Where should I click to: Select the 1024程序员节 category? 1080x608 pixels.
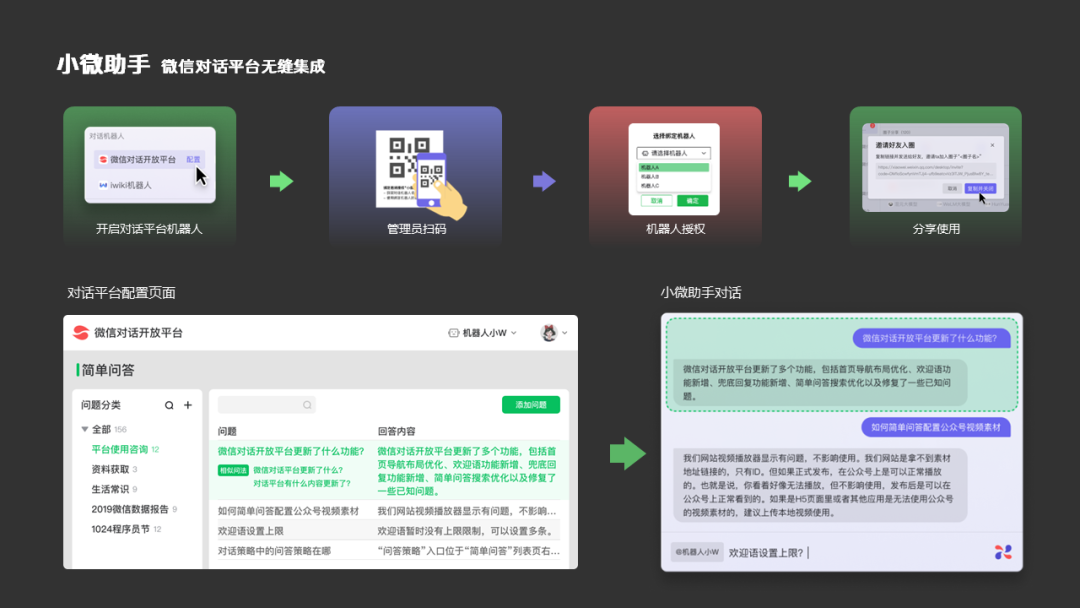(x=126, y=530)
